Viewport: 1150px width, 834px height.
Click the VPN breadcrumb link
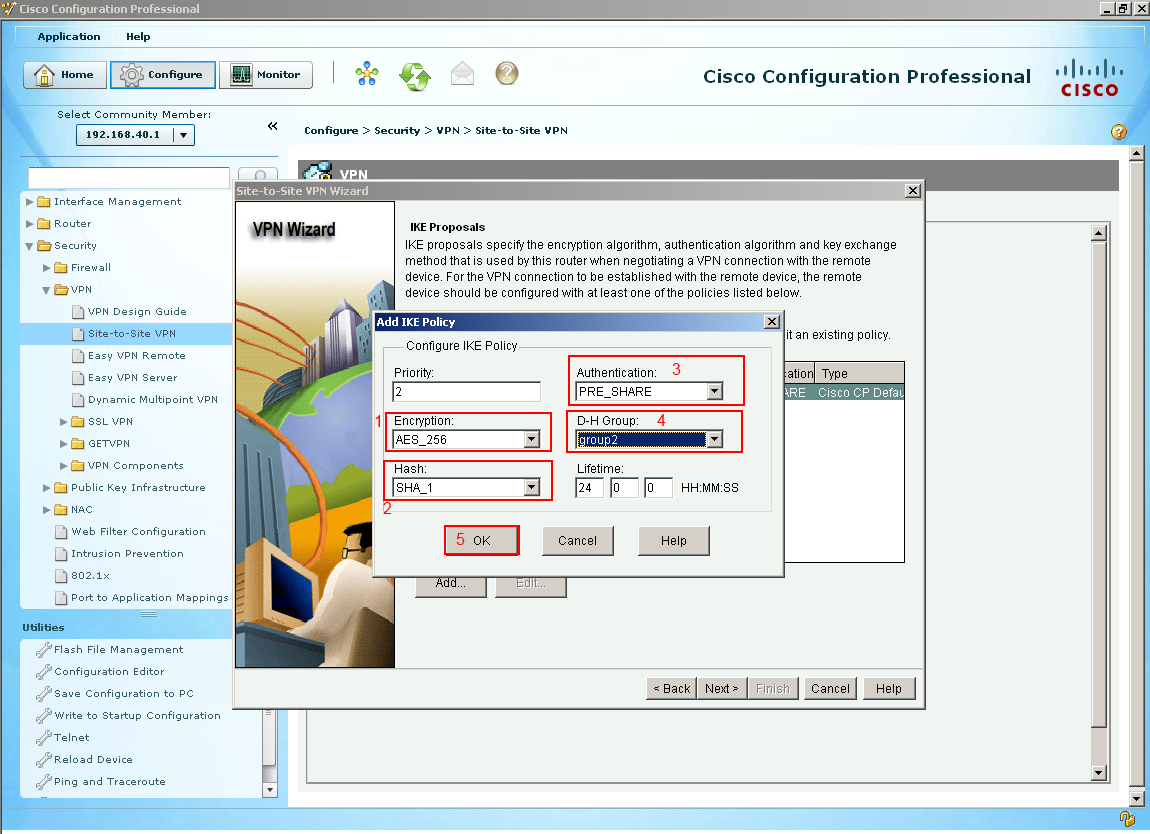(448, 131)
